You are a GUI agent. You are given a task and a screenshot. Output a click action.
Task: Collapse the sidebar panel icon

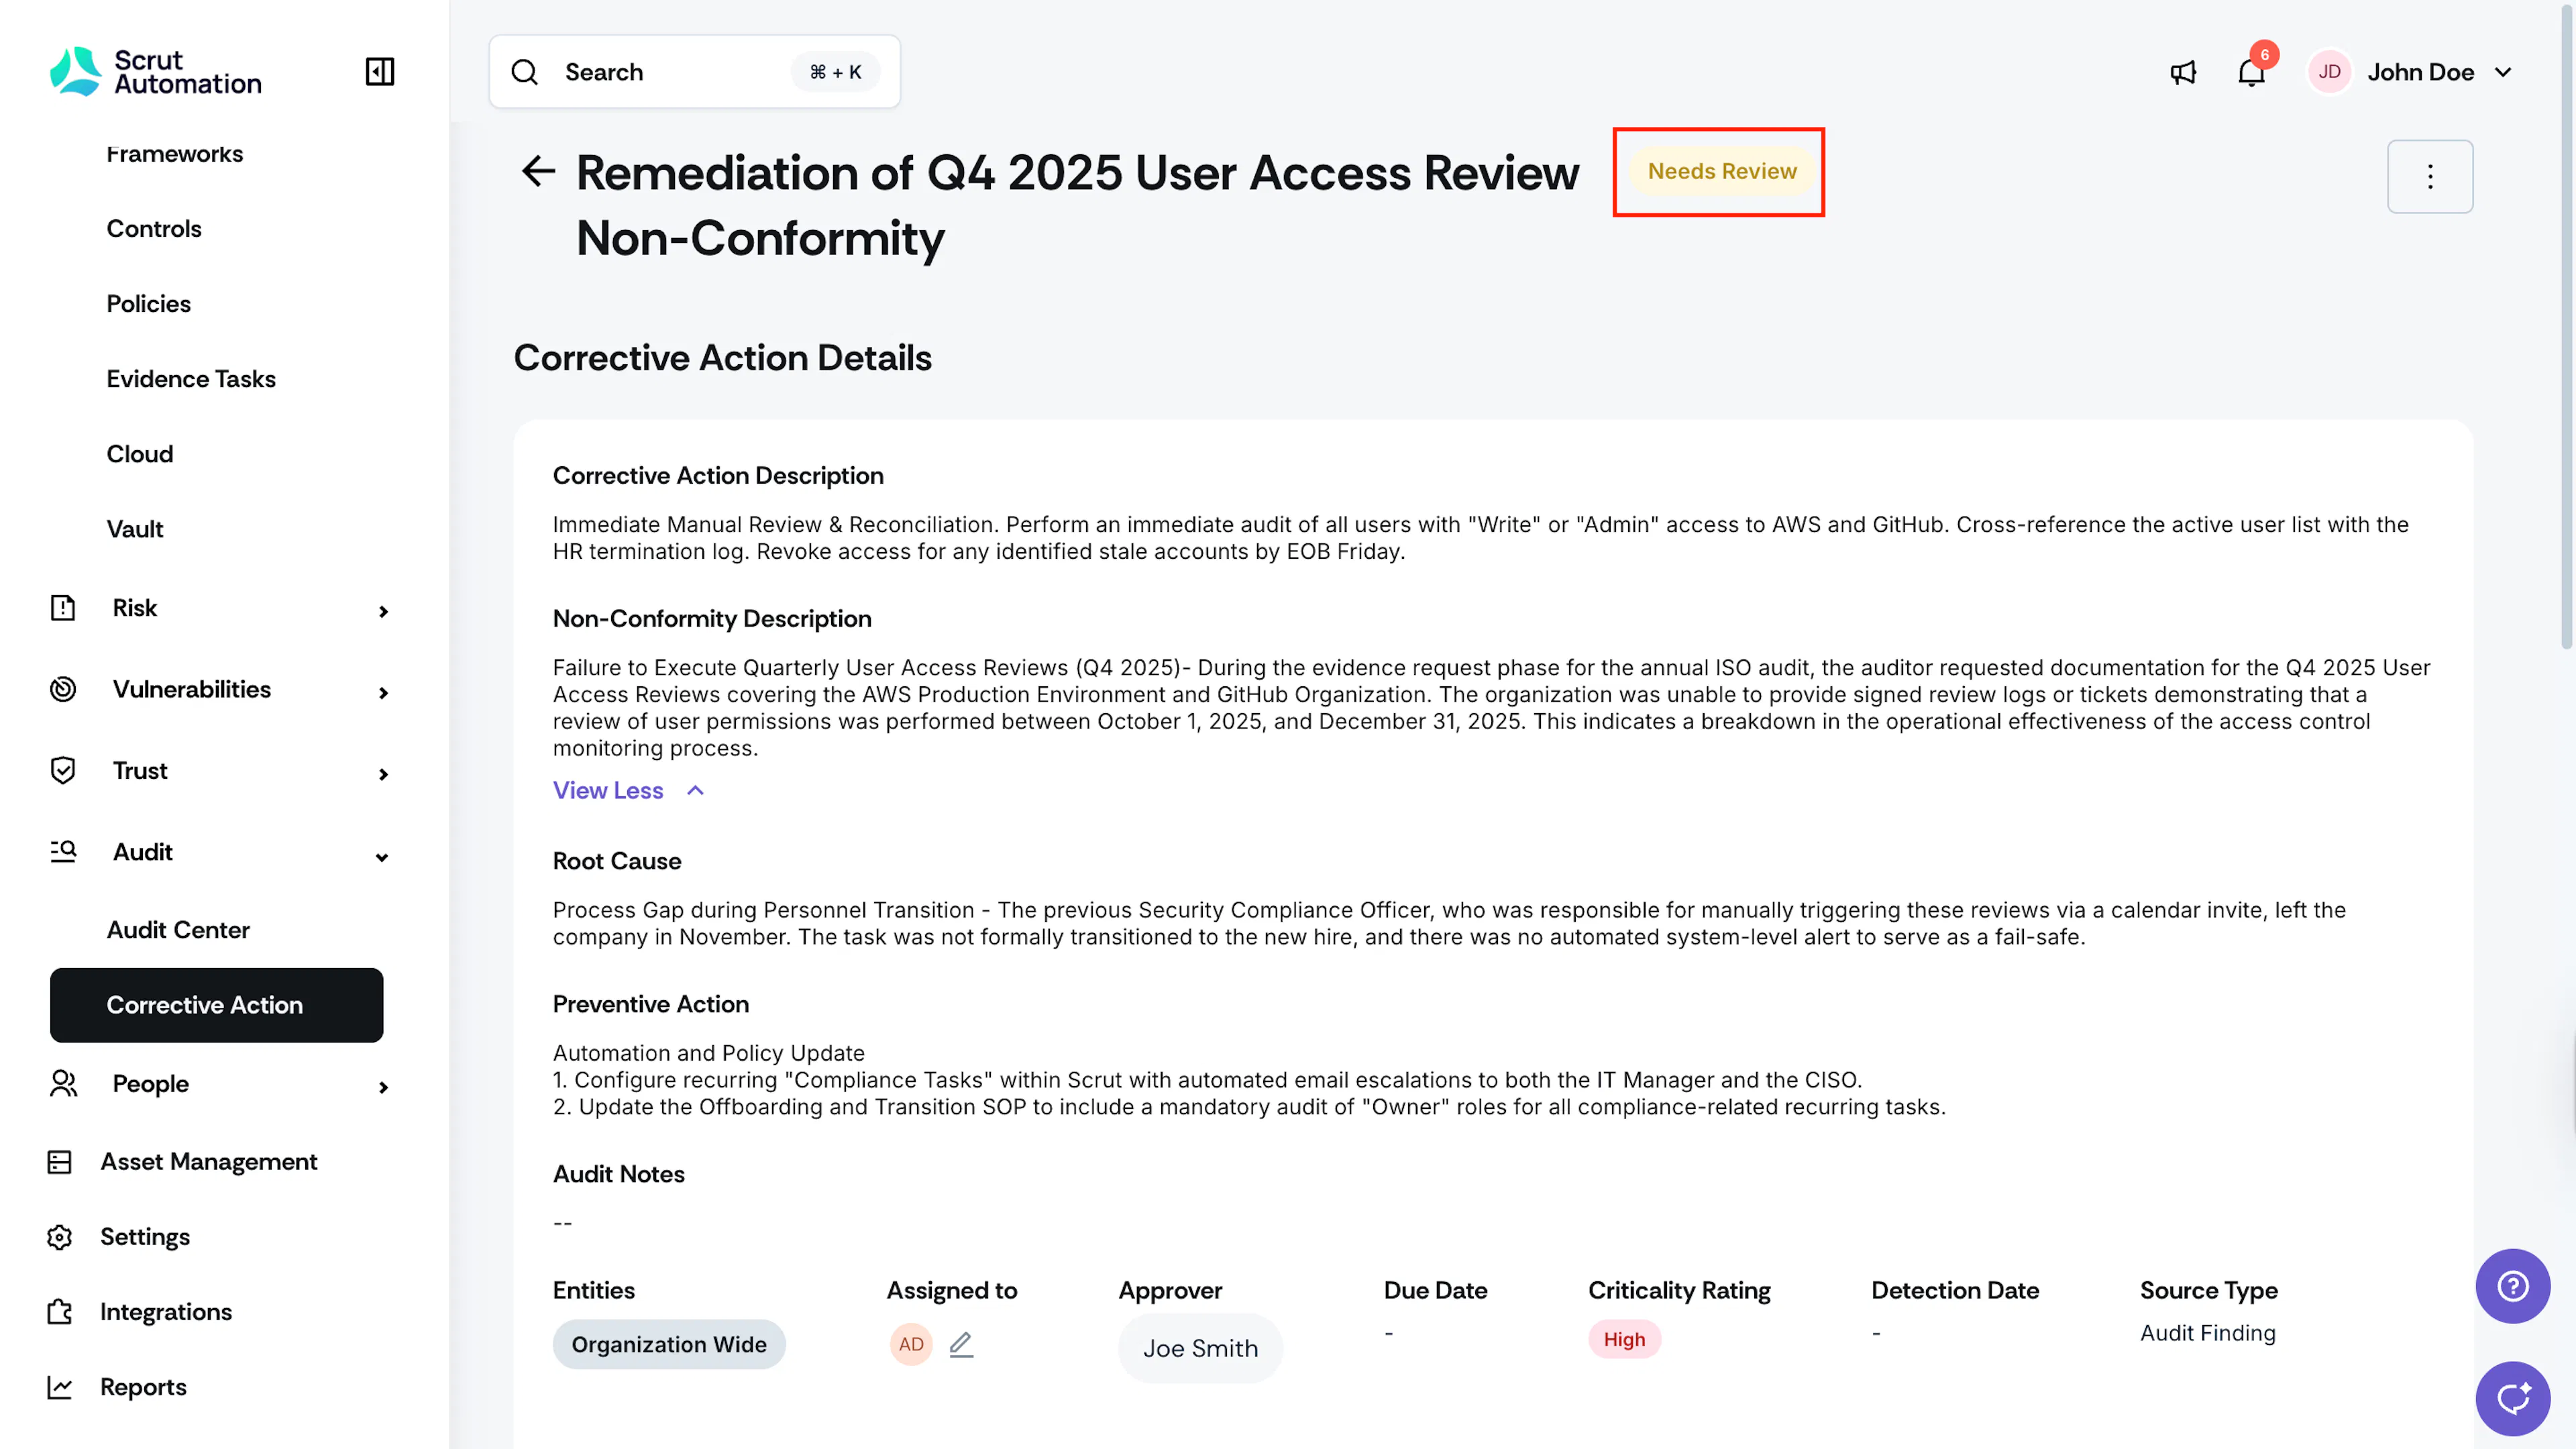click(x=379, y=72)
